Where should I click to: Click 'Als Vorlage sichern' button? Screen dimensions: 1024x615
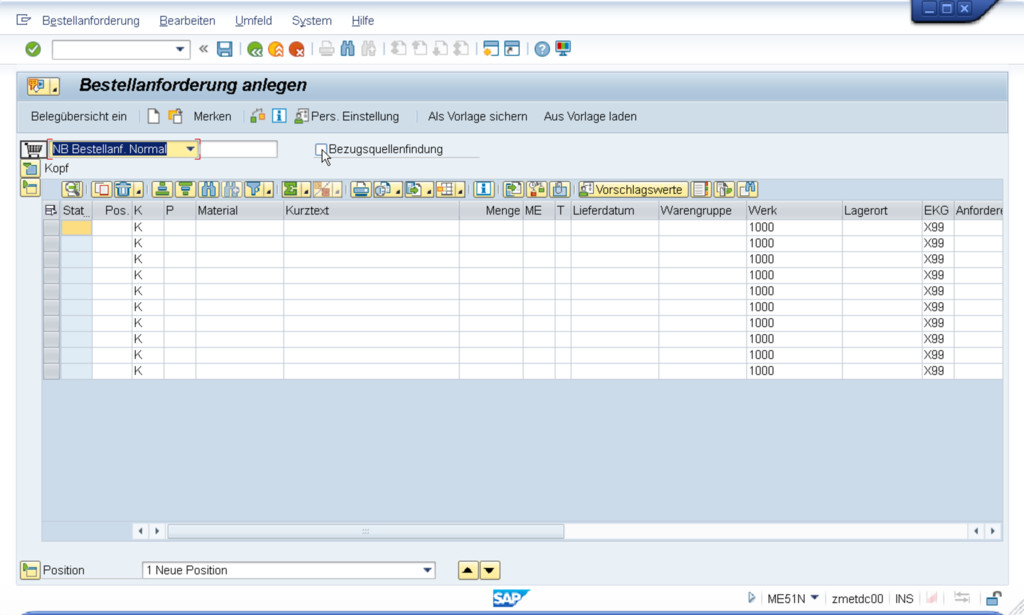(477, 116)
